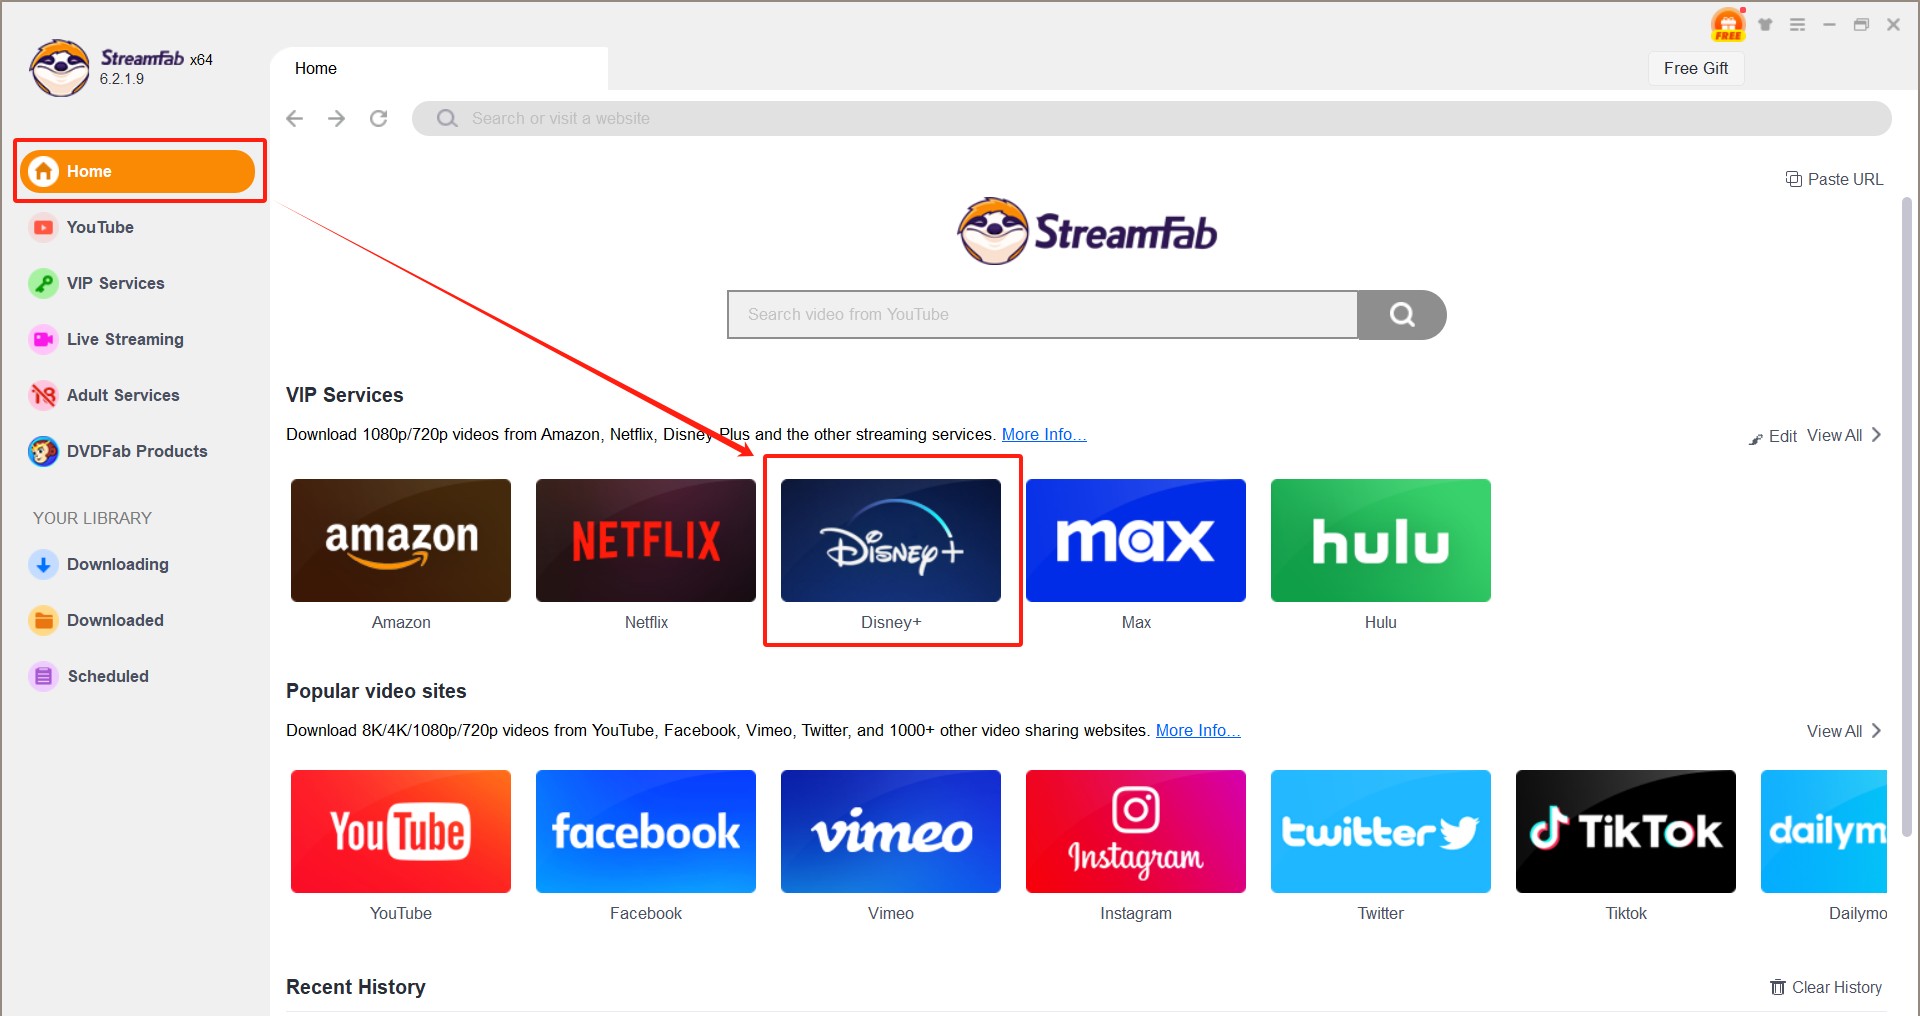This screenshot has width=1920, height=1016.
Task: Open YouTube in the sidebar
Action: coord(81,227)
